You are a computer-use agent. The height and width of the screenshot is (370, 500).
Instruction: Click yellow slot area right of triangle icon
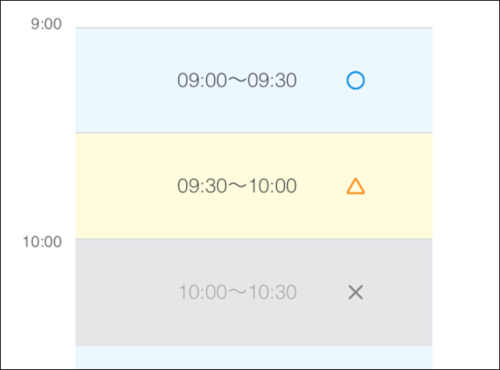point(399,186)
